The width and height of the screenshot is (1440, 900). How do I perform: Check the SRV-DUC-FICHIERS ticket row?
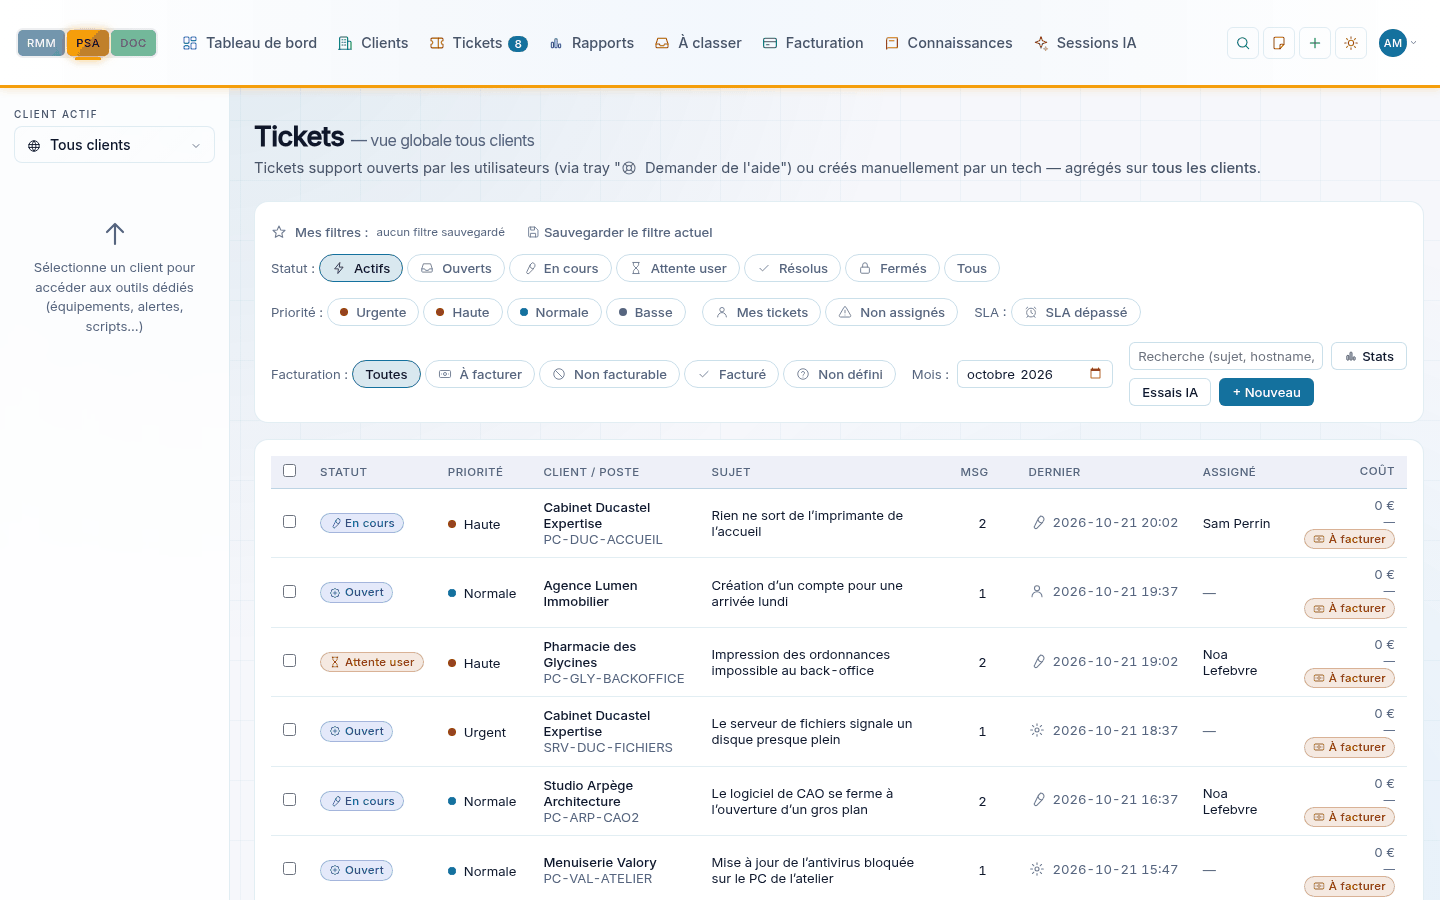pyautogui.click(x=290, y=730)
